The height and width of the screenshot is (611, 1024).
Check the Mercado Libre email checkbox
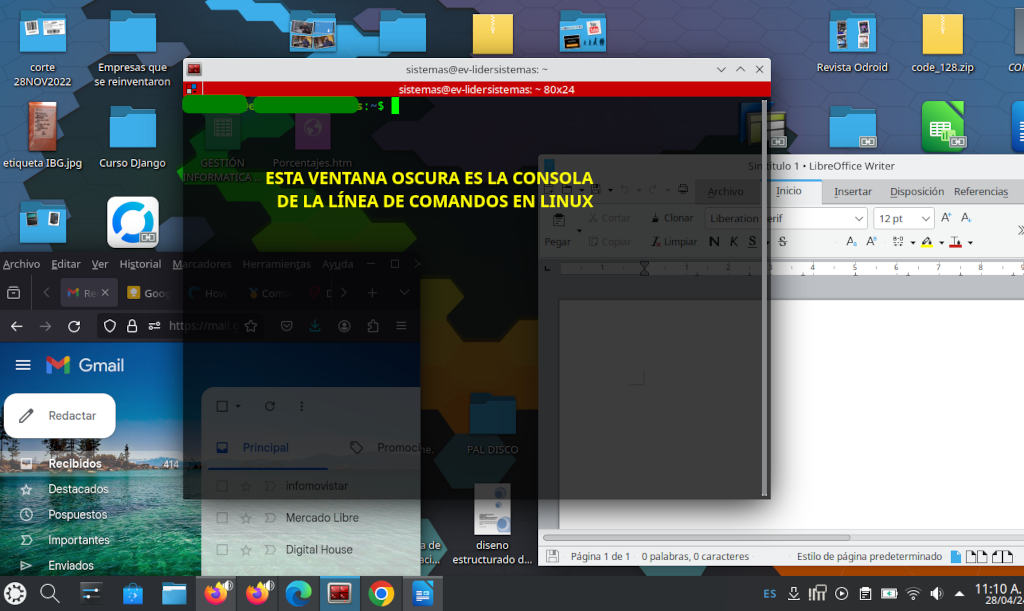[222, 518]
